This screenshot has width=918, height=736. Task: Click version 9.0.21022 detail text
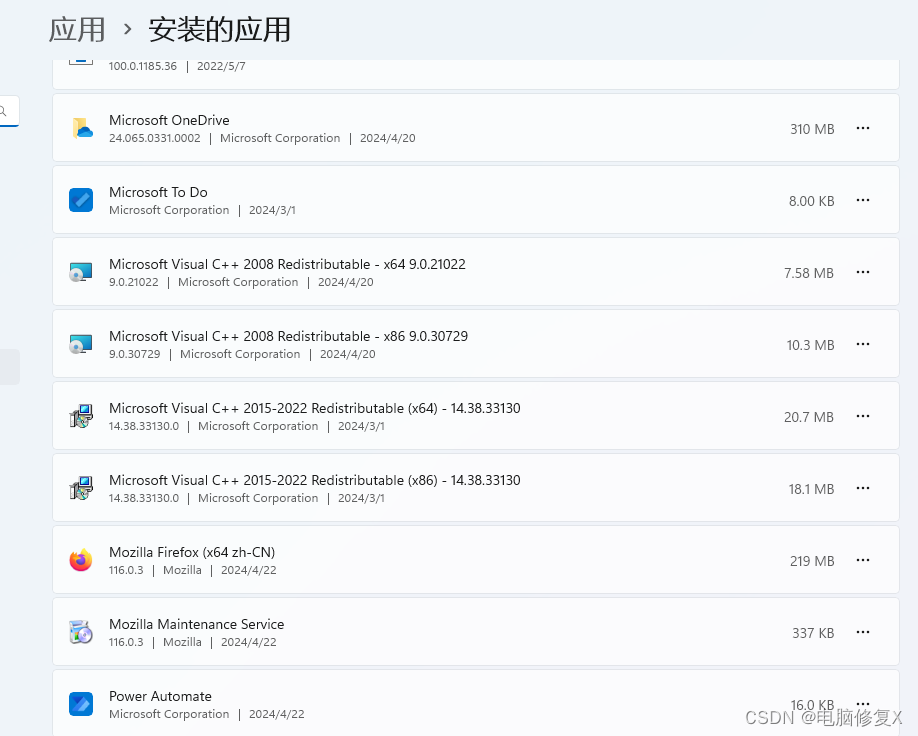coord(133,282)
